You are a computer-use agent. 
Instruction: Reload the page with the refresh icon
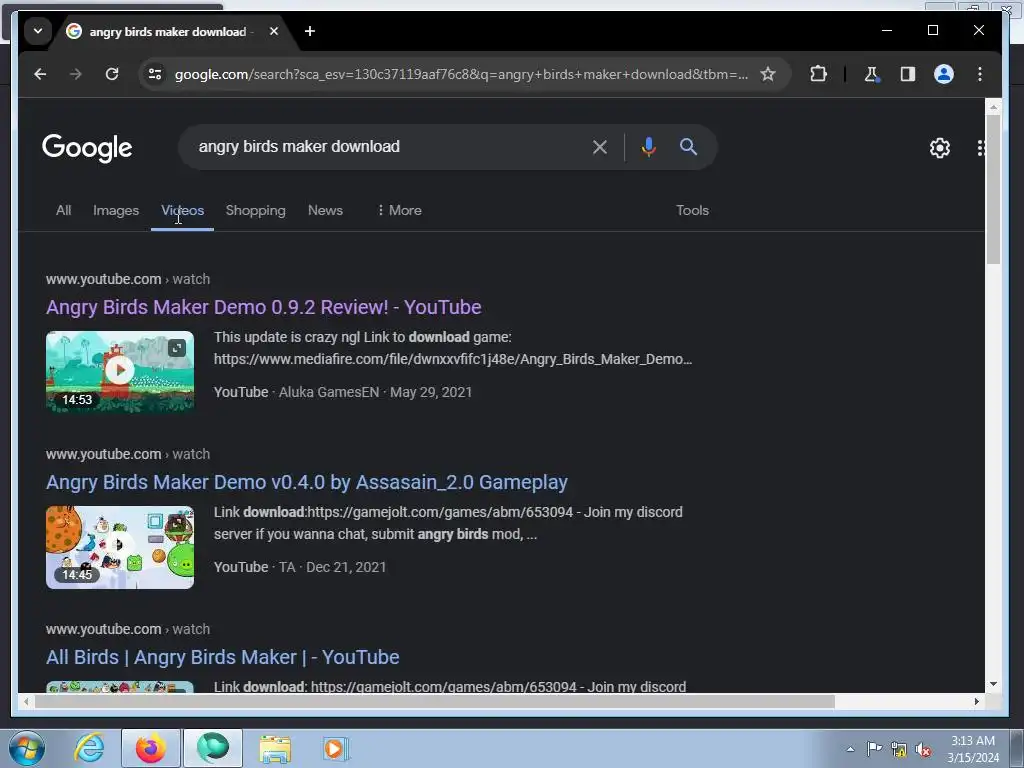[112, 74]
